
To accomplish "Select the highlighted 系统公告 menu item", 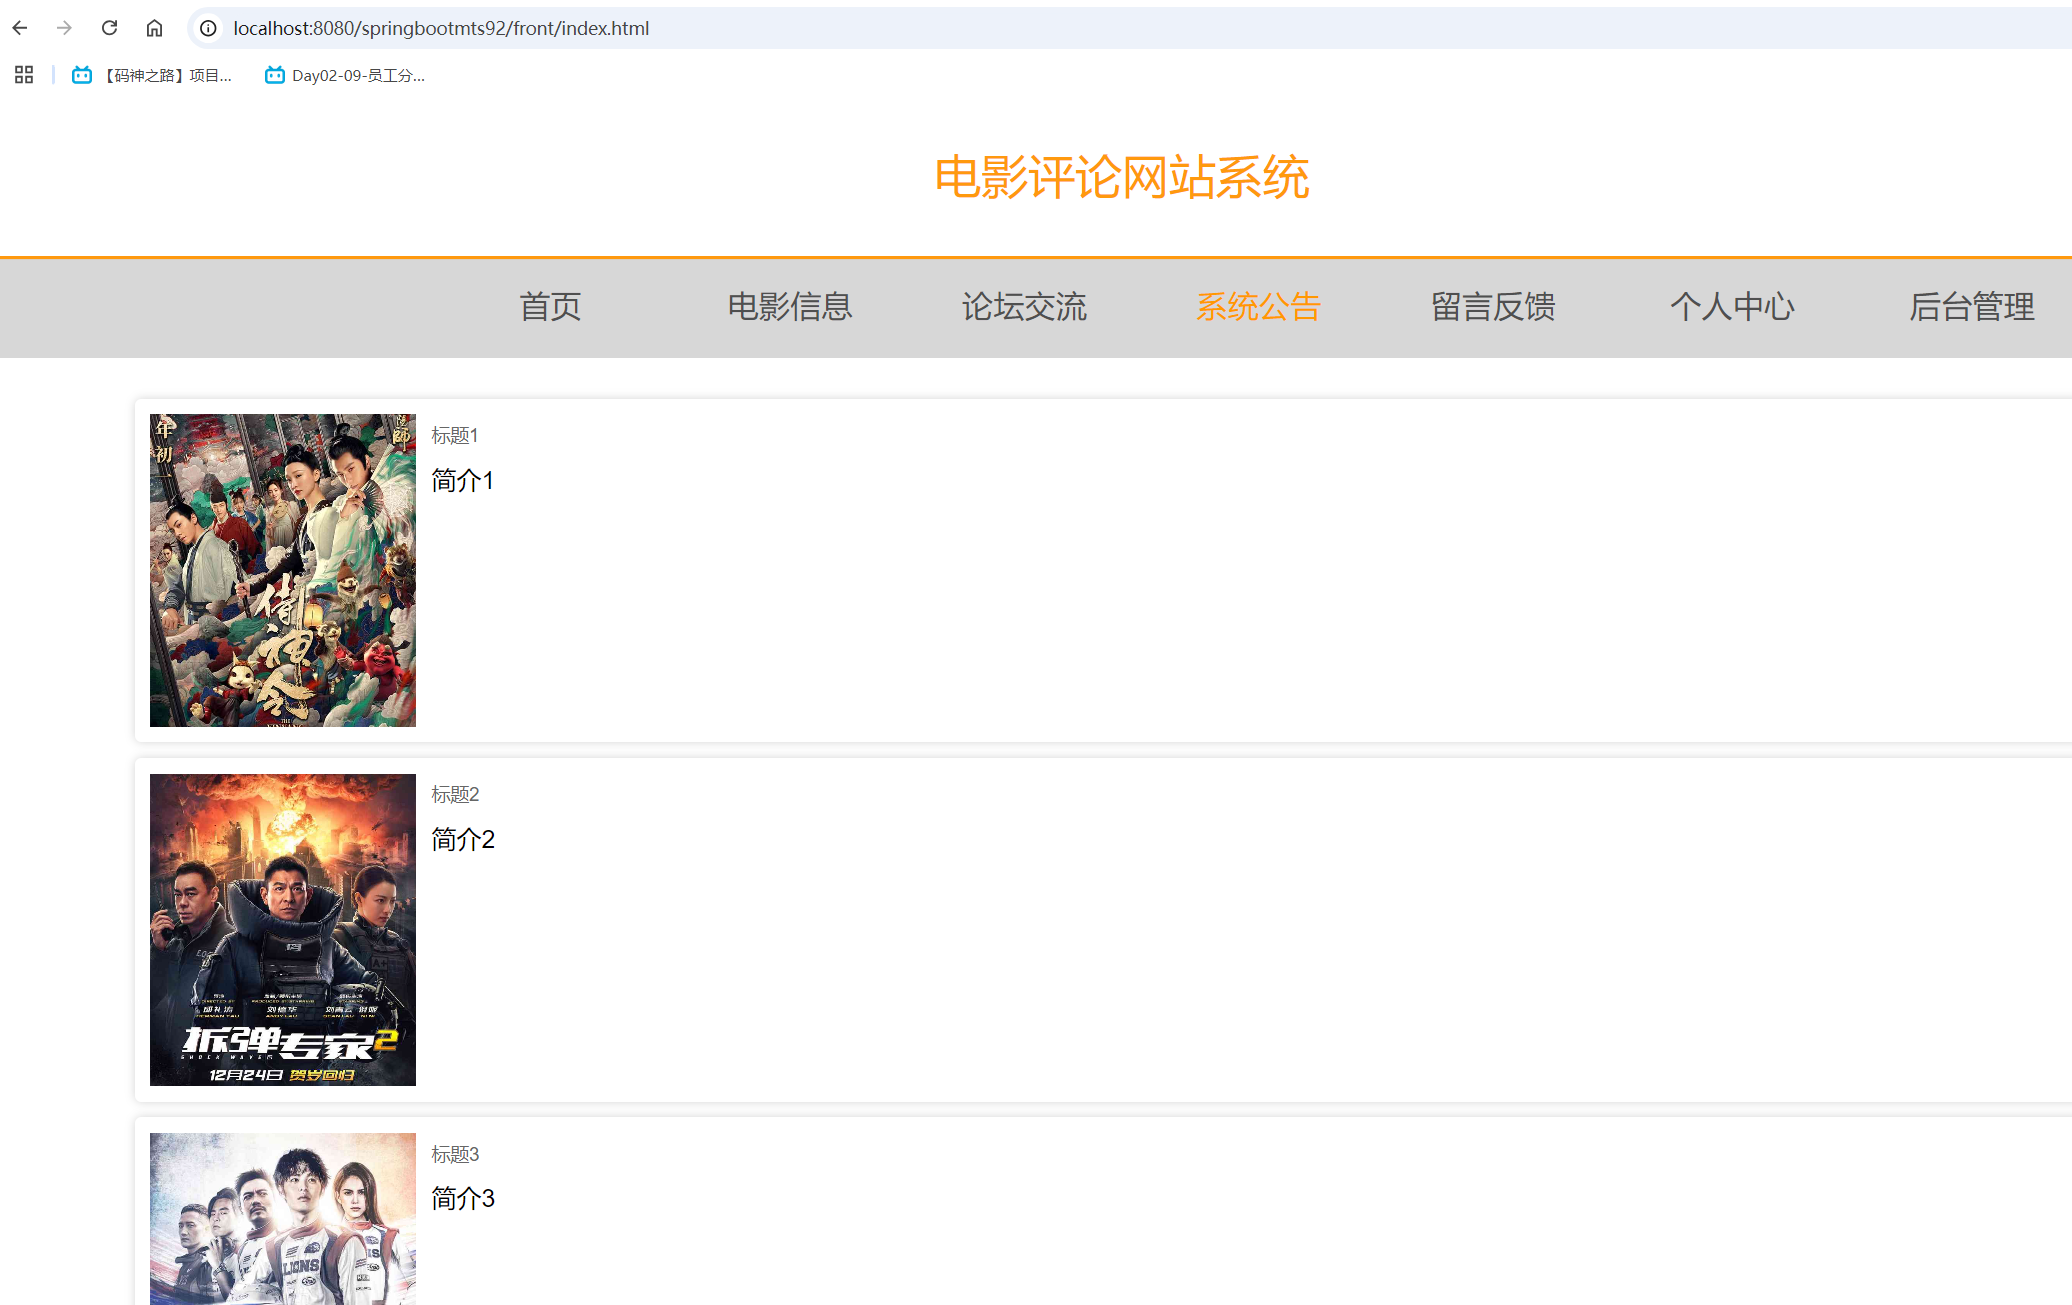I will 1258,307.
